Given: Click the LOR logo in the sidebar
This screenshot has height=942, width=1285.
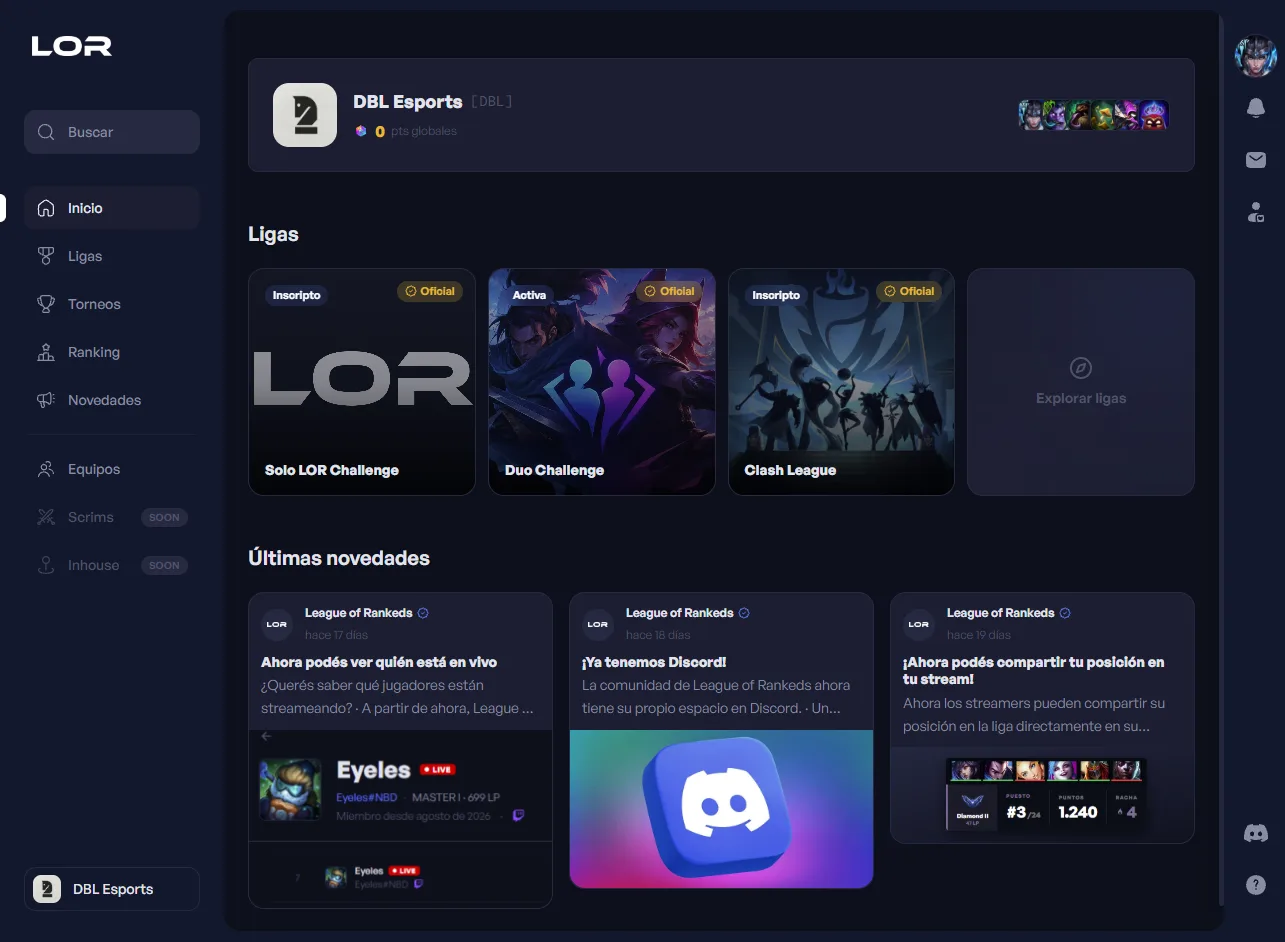Looking at the screenshot, I should (72, 46).
